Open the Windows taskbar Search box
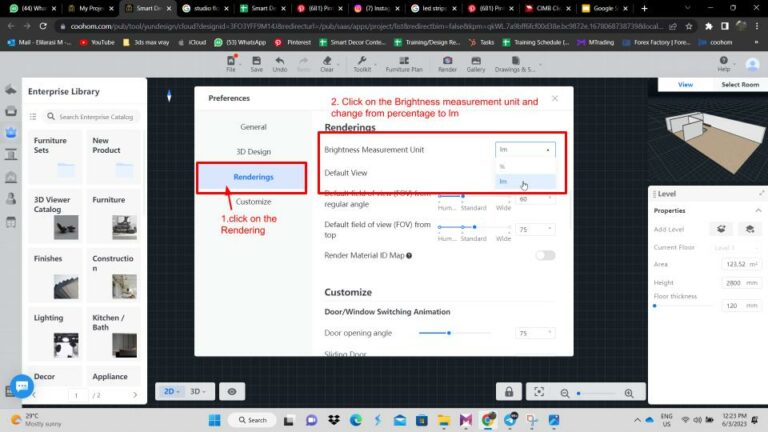Screen dimensions: 768x432 coord(252,420)
